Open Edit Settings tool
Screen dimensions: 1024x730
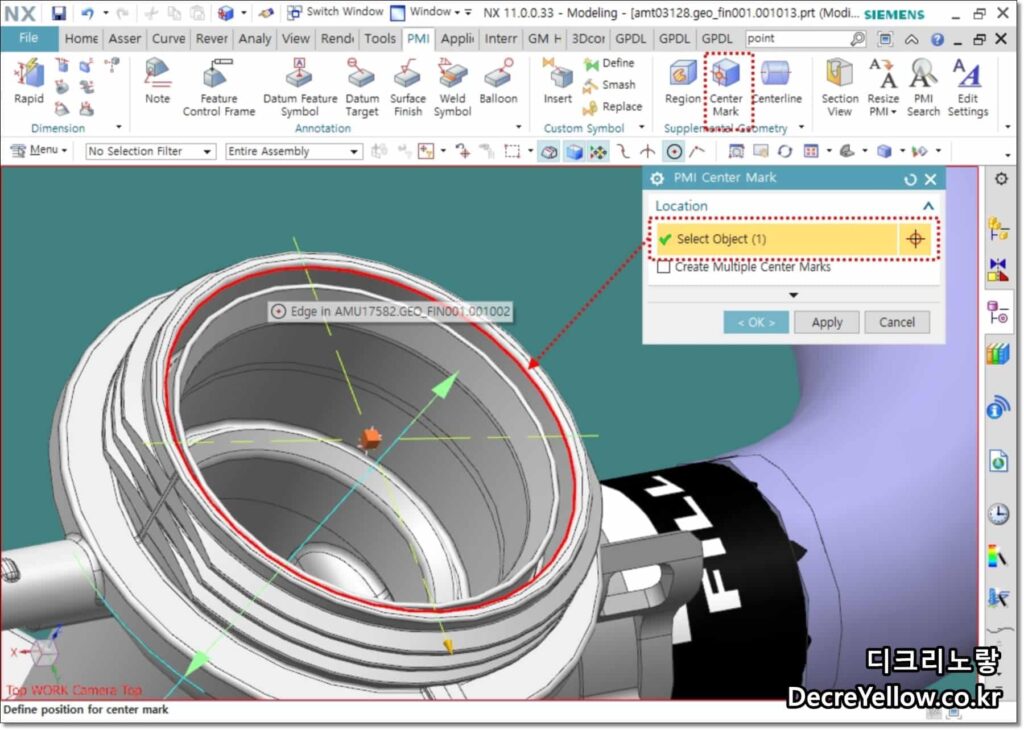pos(968,88)
